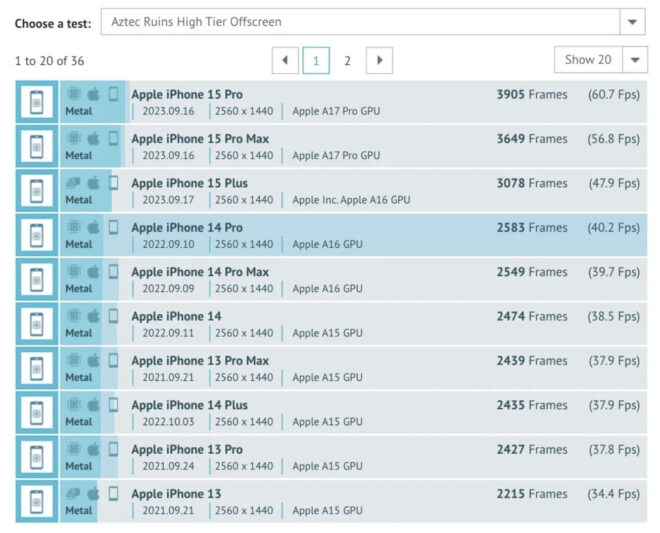Expand the test selector dropdown arrow
This screenshot has height=533, width=660.
click(x=632, y=22)
